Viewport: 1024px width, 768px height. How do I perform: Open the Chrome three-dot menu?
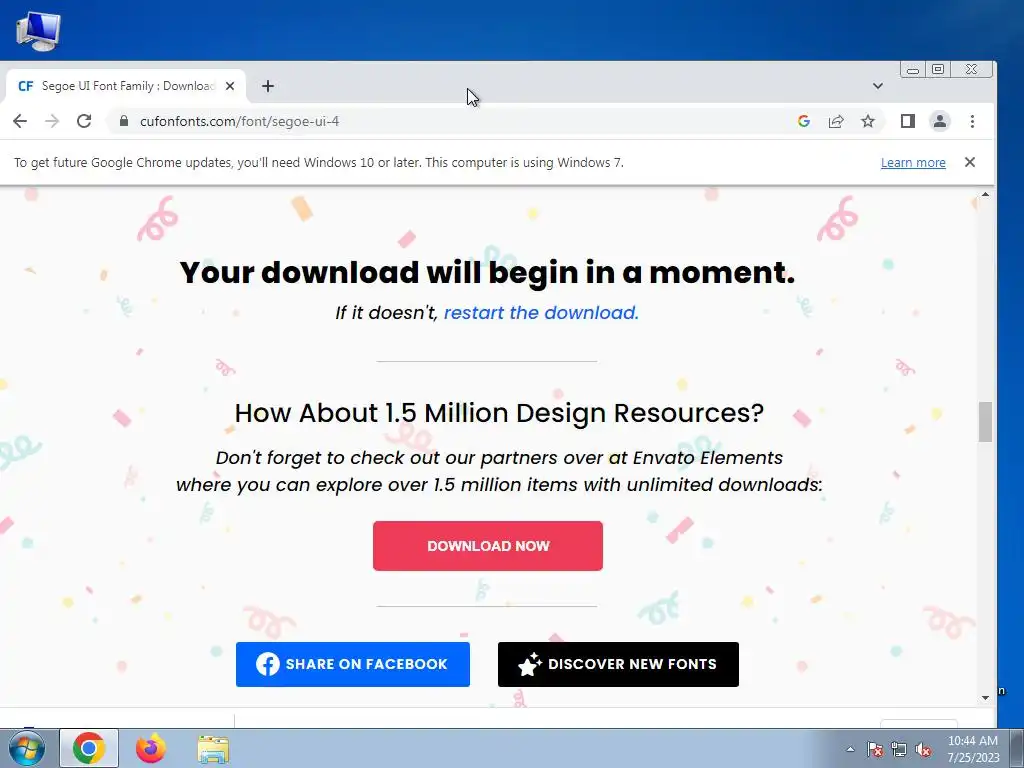tap(972, 121)
